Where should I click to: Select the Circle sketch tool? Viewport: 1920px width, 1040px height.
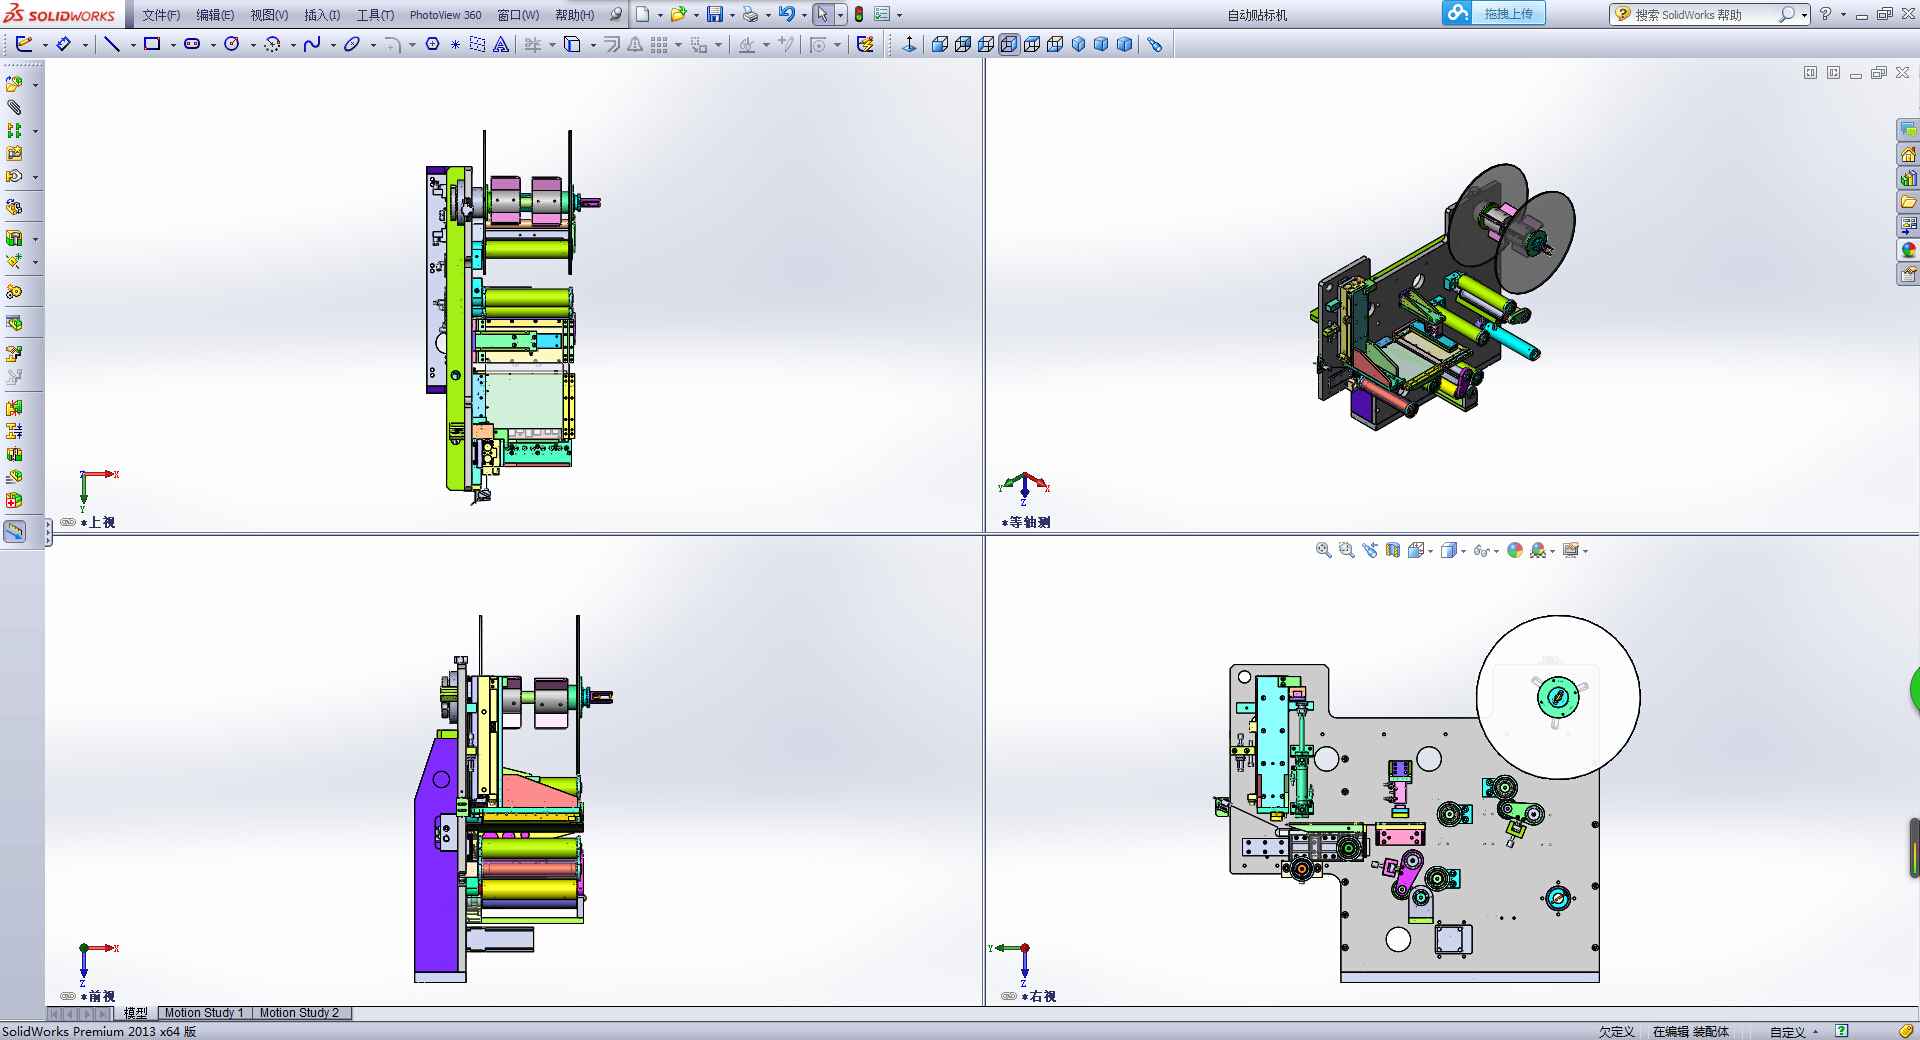(x=232, y=44)
